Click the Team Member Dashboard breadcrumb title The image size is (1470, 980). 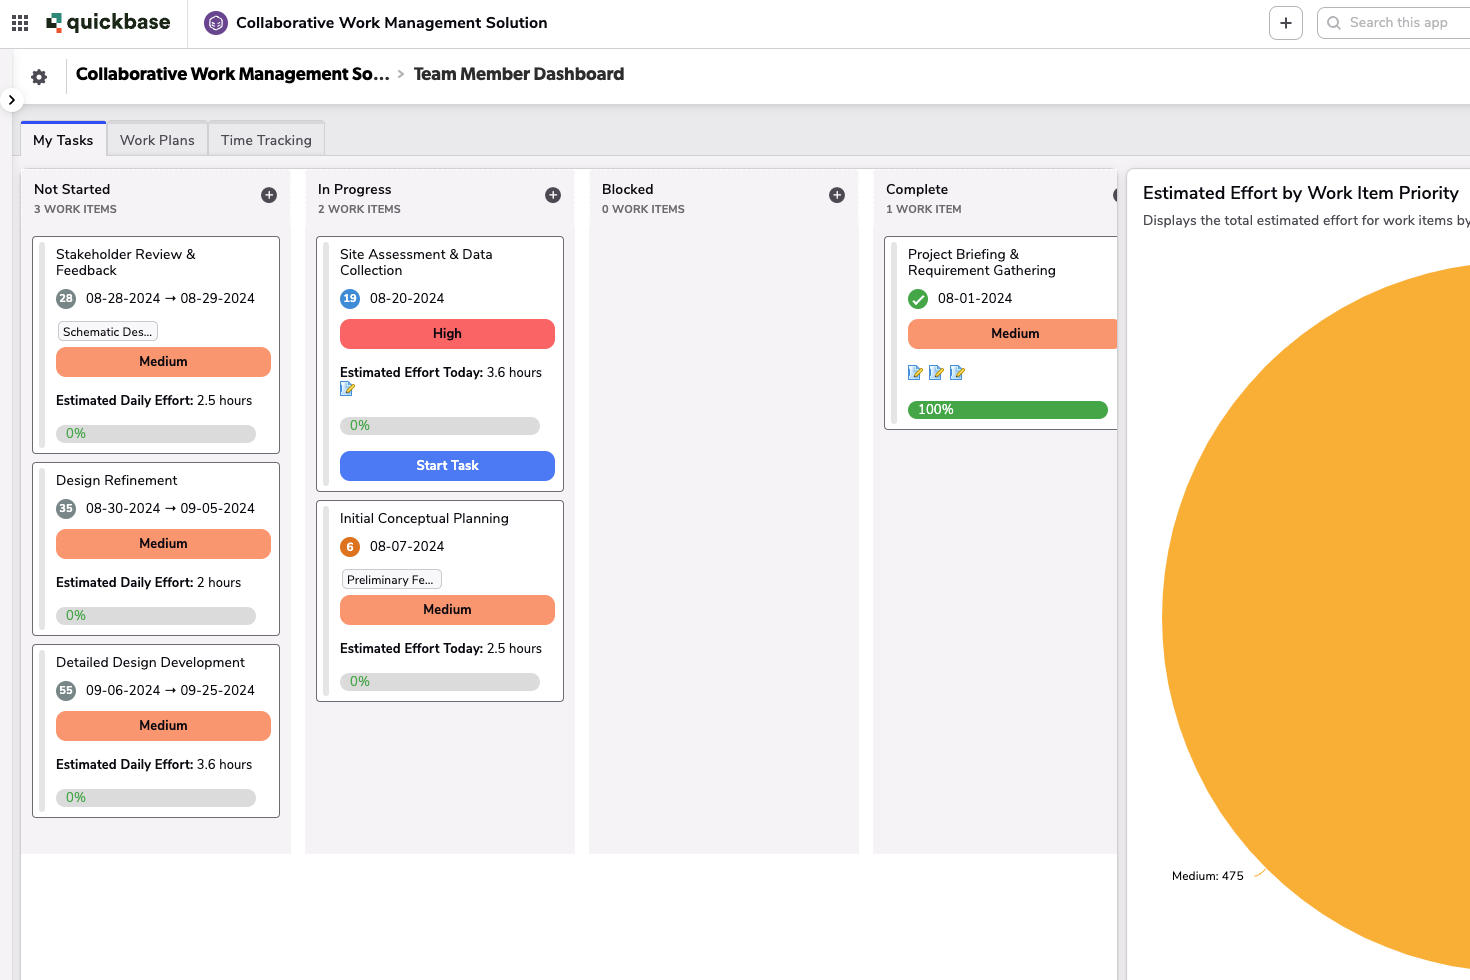(518, 74)
